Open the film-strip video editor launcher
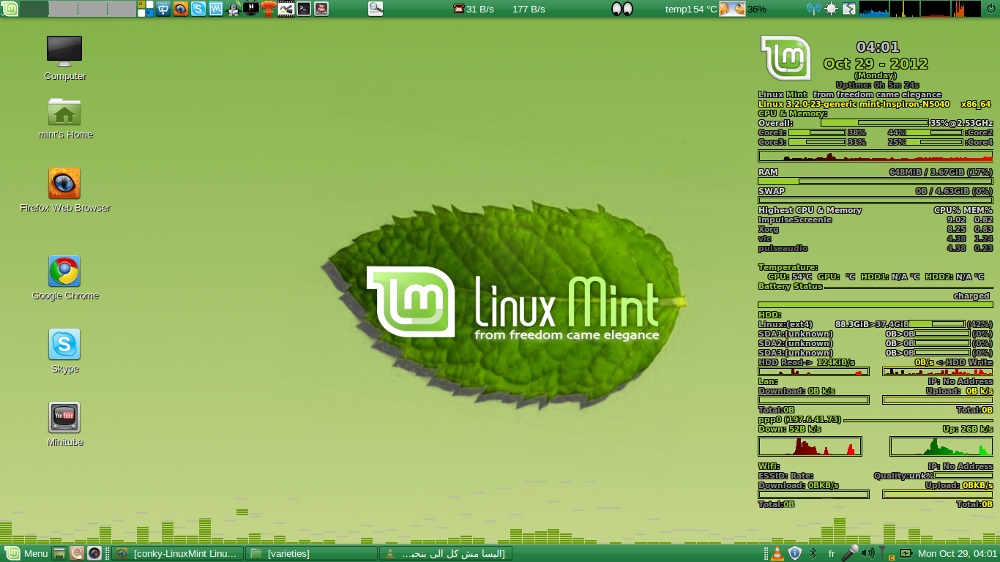Screen dimensions: 1000x562 (x=286, y=9)
